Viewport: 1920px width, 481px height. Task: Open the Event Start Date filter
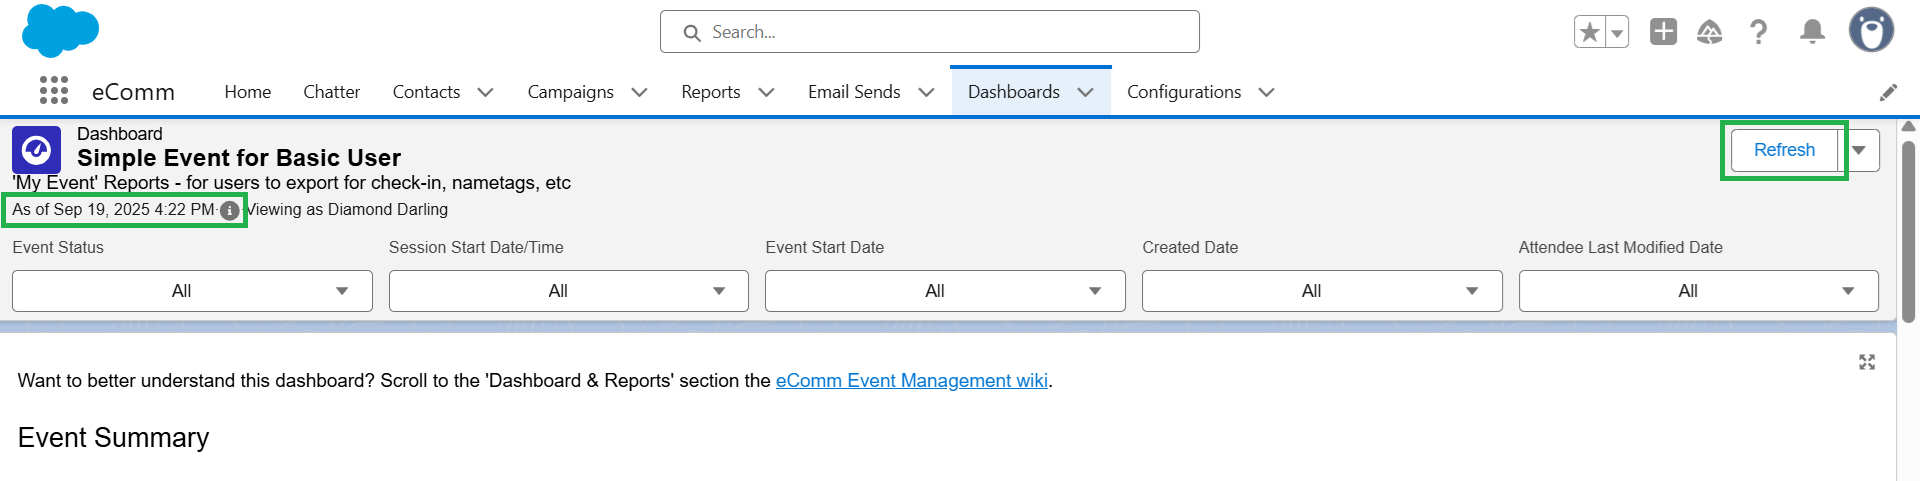pos(945,291)
